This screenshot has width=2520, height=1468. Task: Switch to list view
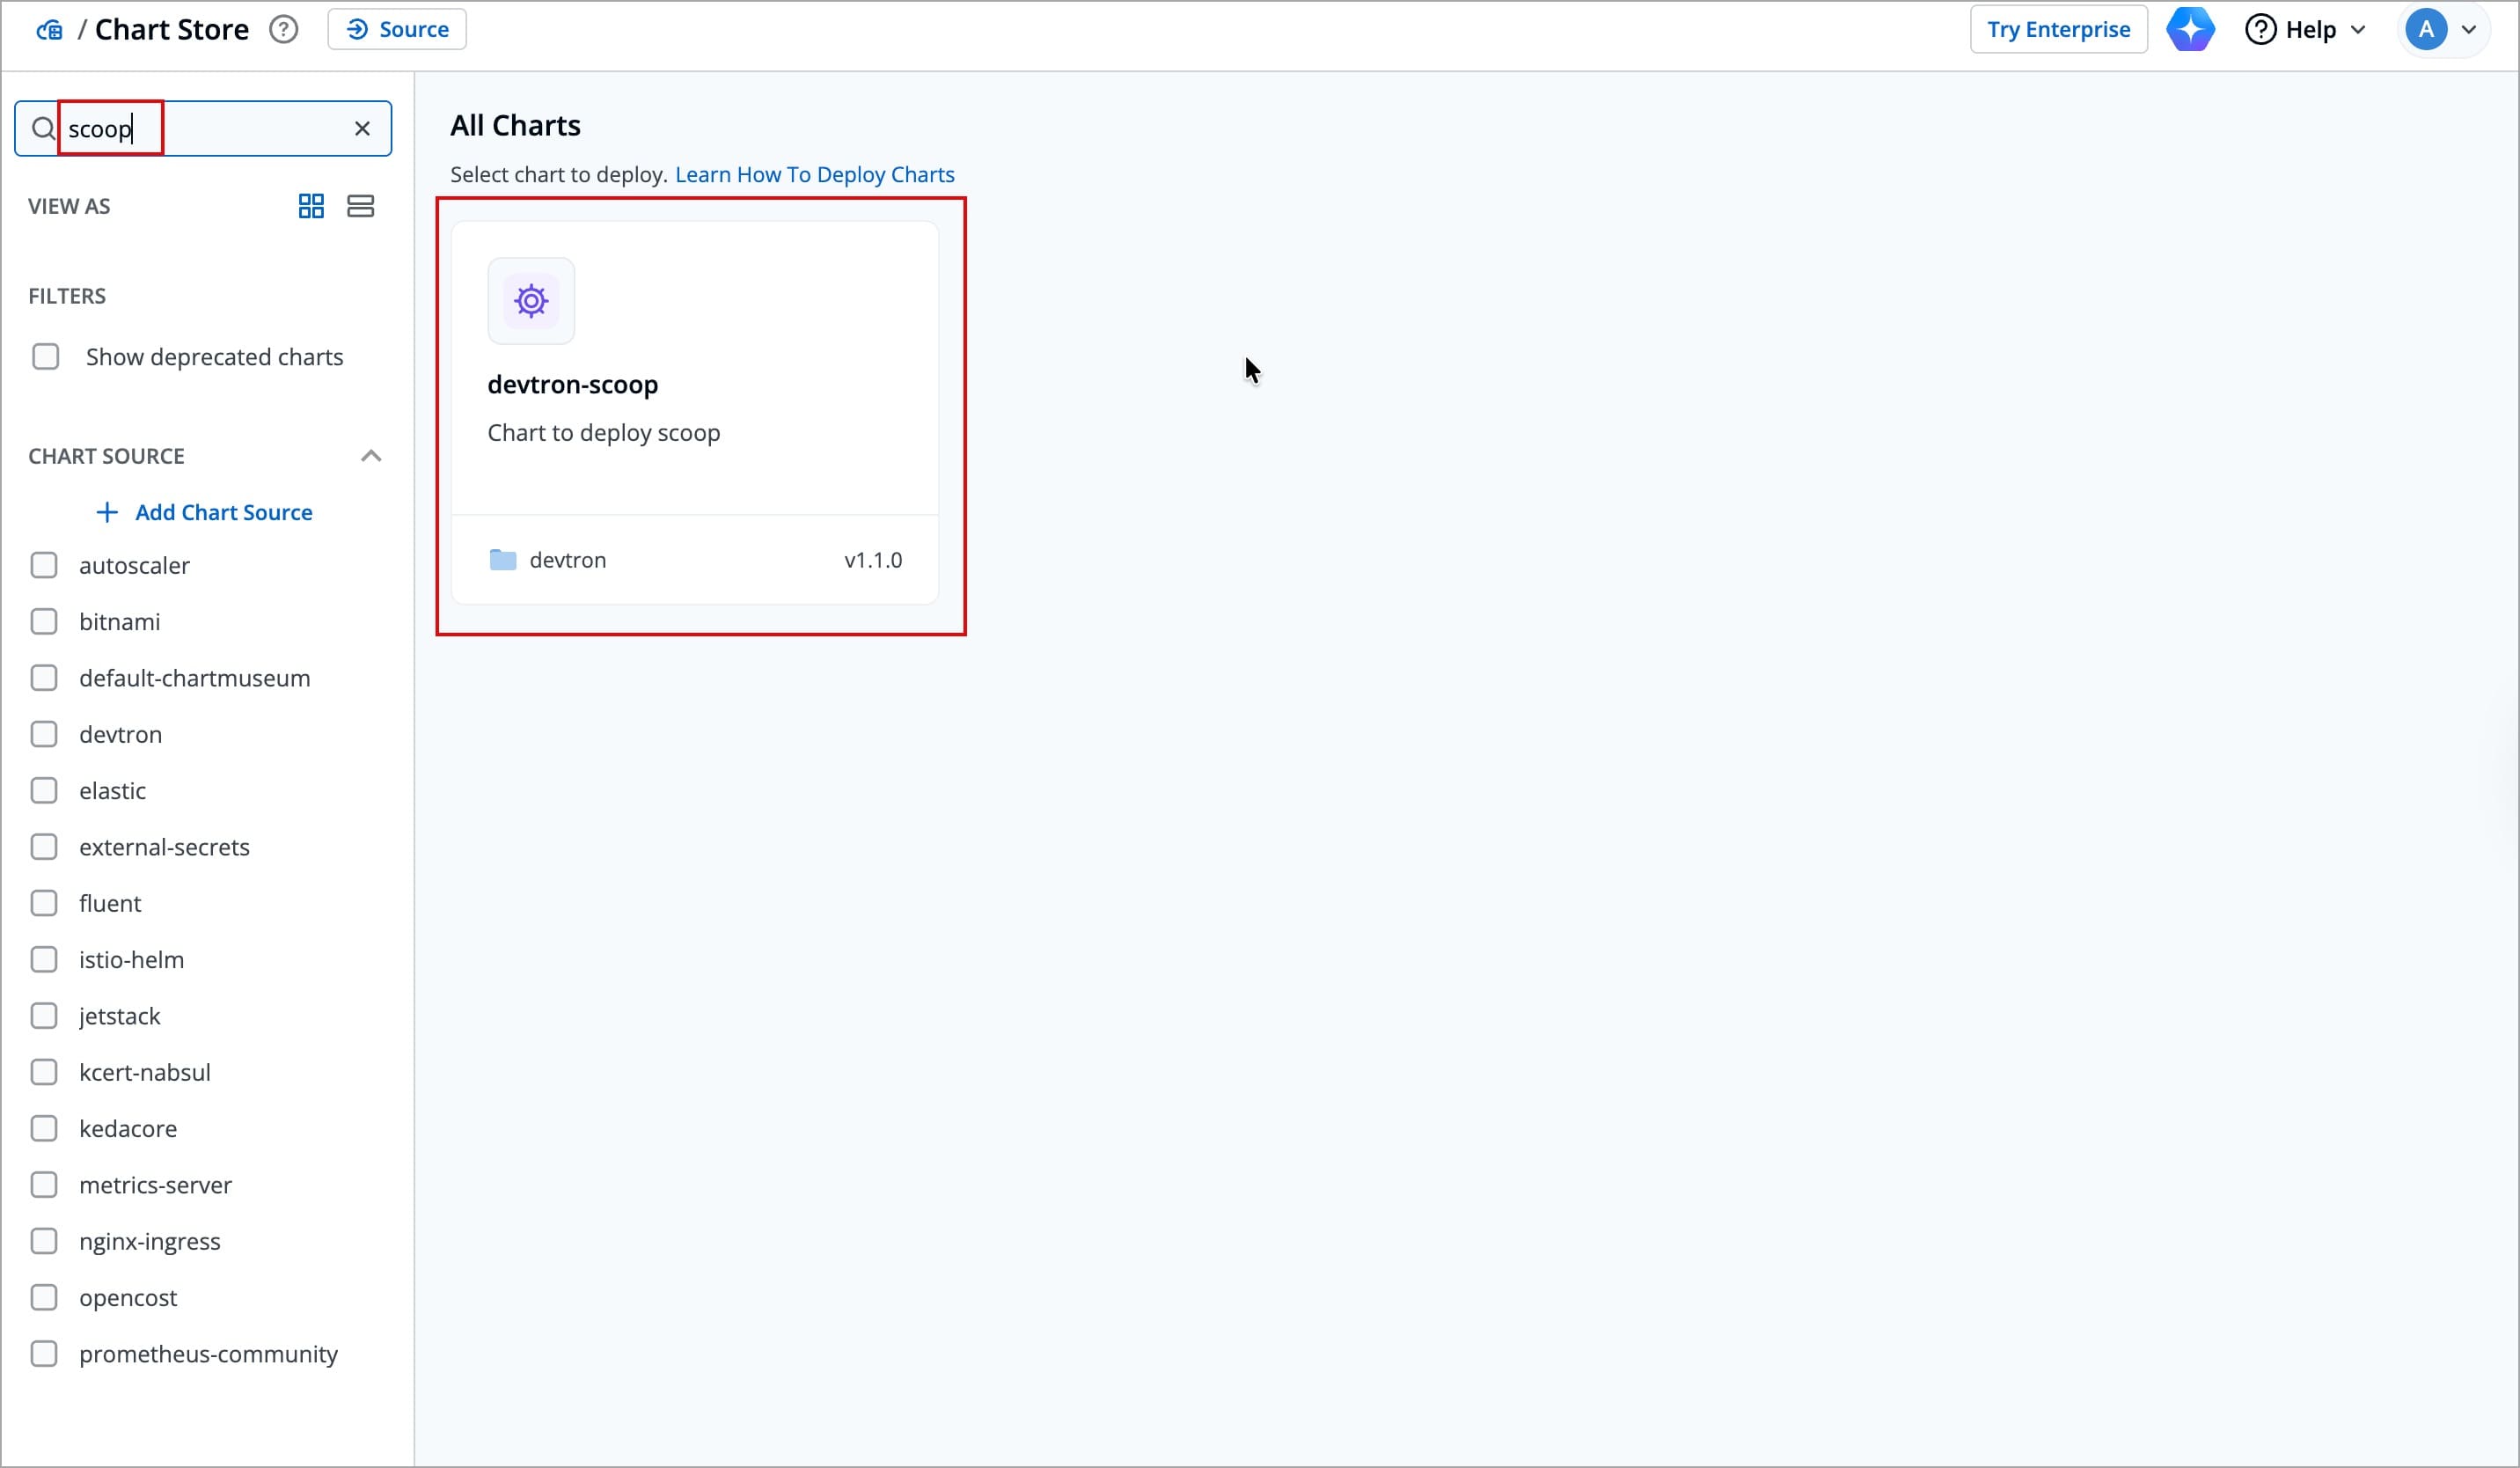[360, 206]
